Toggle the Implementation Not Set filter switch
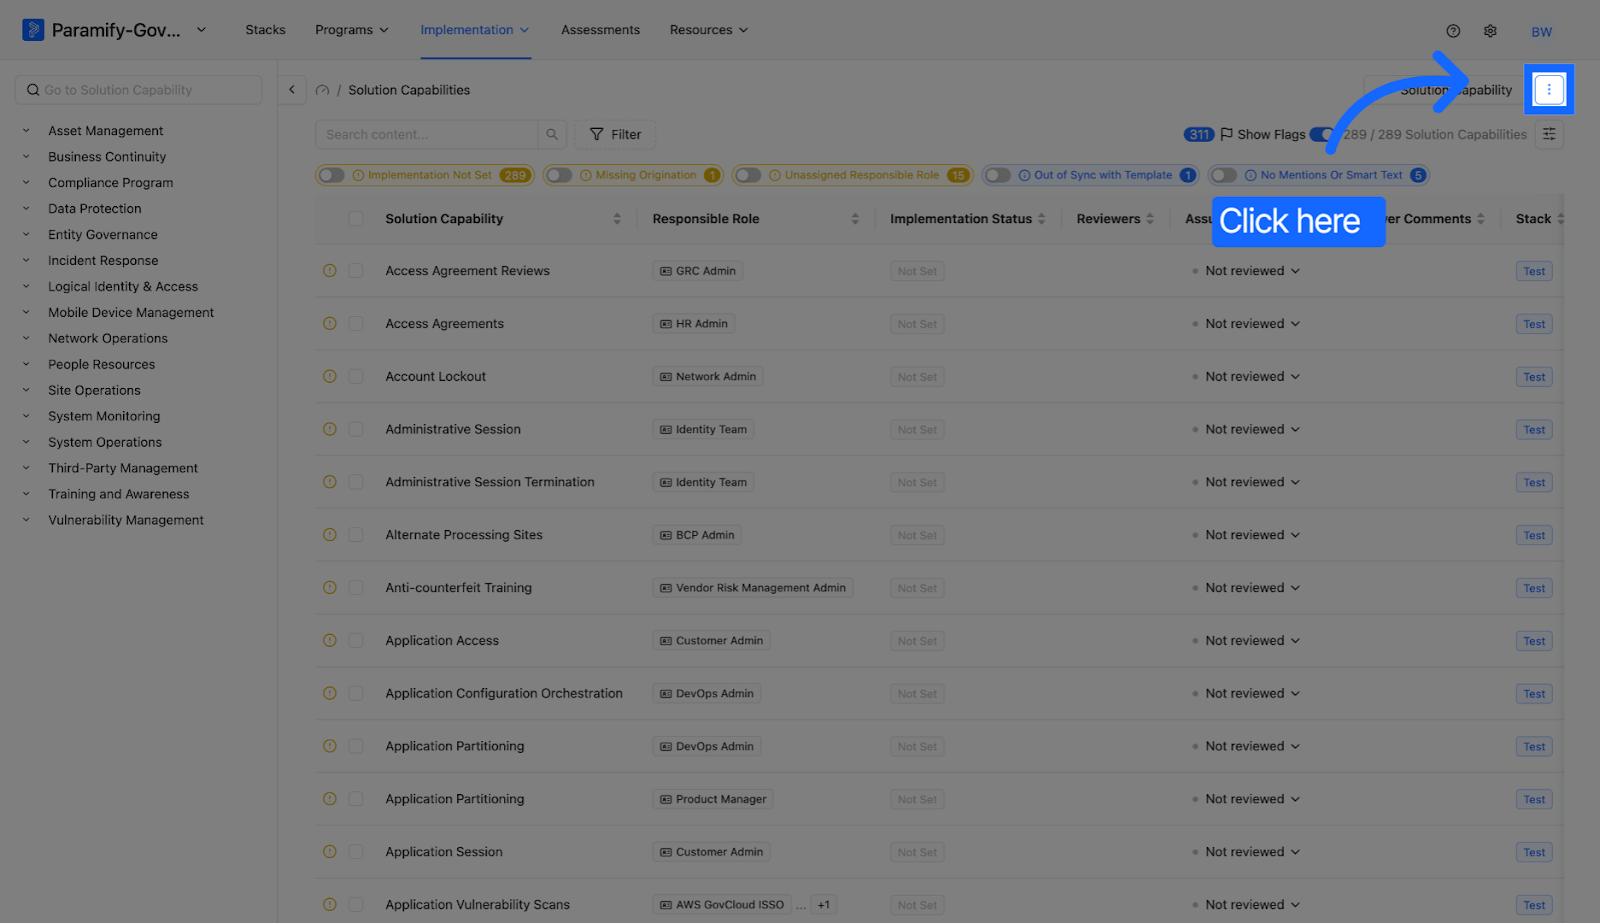This screenshot has width=1600, height=923. (x=332, y=175)
